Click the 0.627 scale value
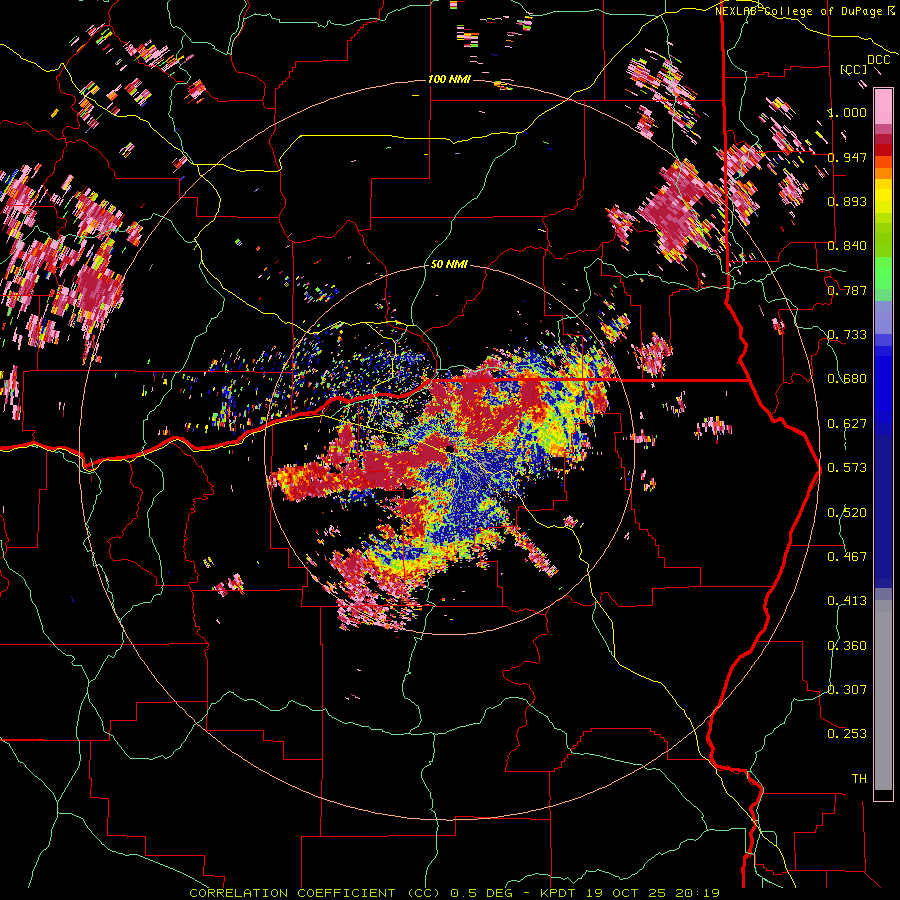900x900 pixels. tap(847, 424)
